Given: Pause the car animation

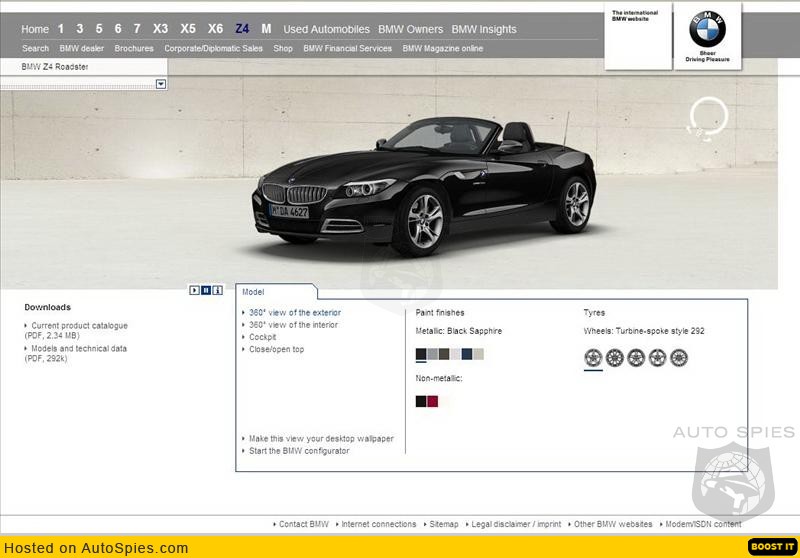Looking at the screenshot, I should pos(206,290).
